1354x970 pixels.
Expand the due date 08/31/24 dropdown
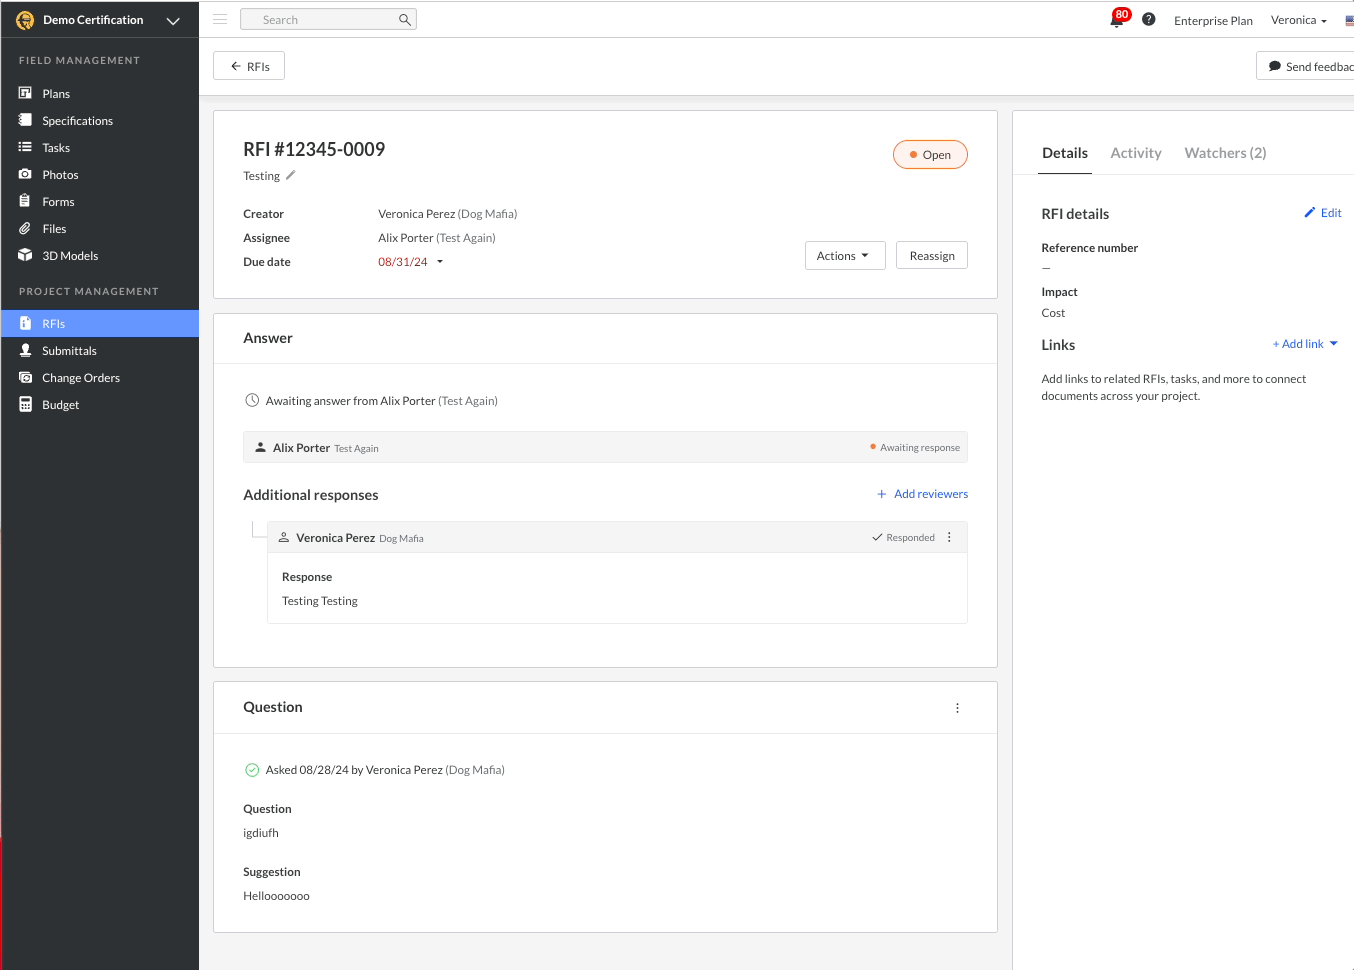pyautogui.click(x=439, y=262)
